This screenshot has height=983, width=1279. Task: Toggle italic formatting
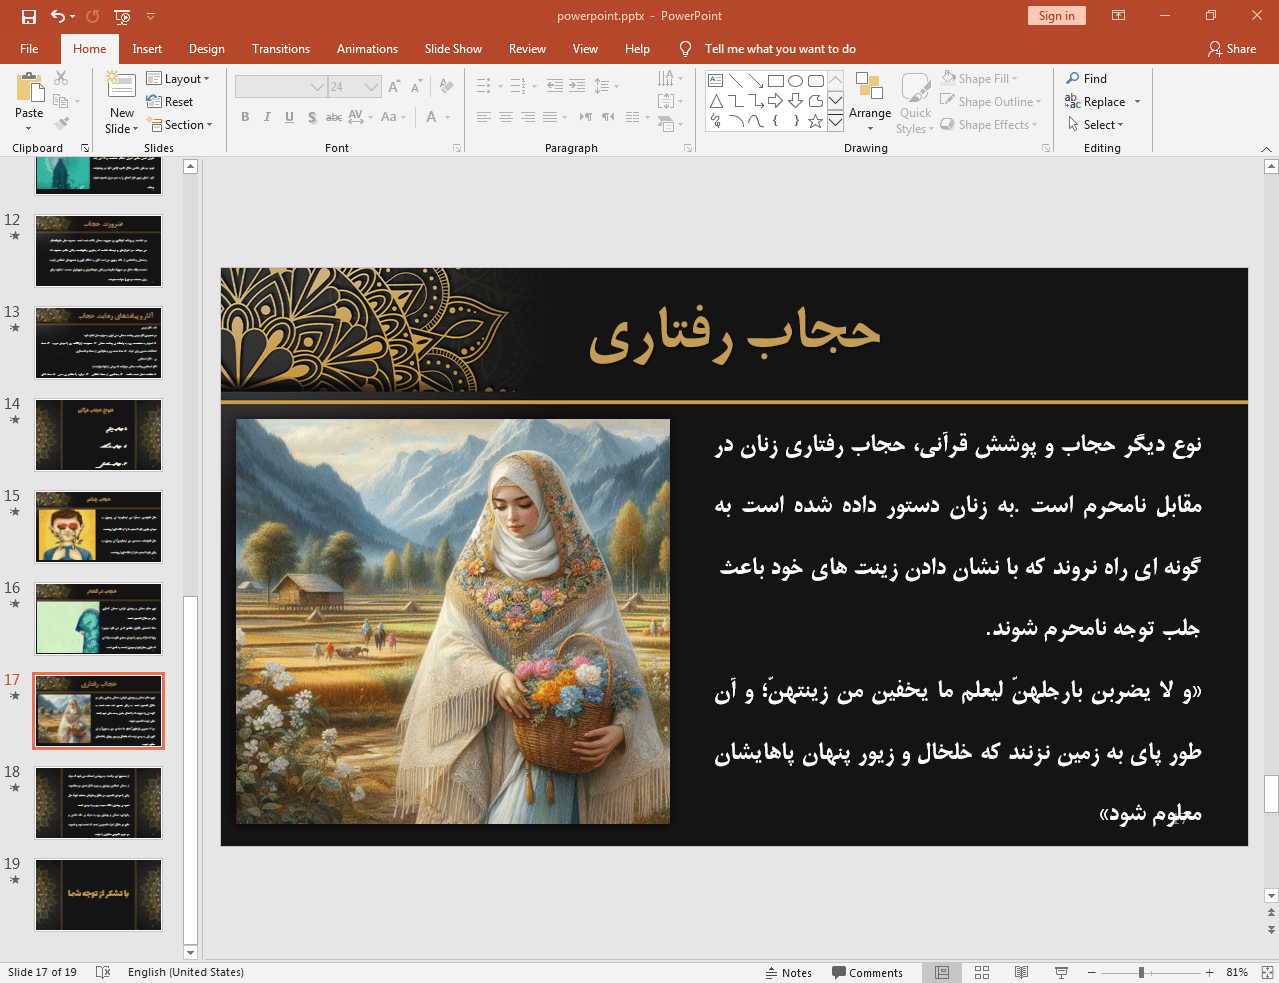pyautogui.click(x=266, y=117)
